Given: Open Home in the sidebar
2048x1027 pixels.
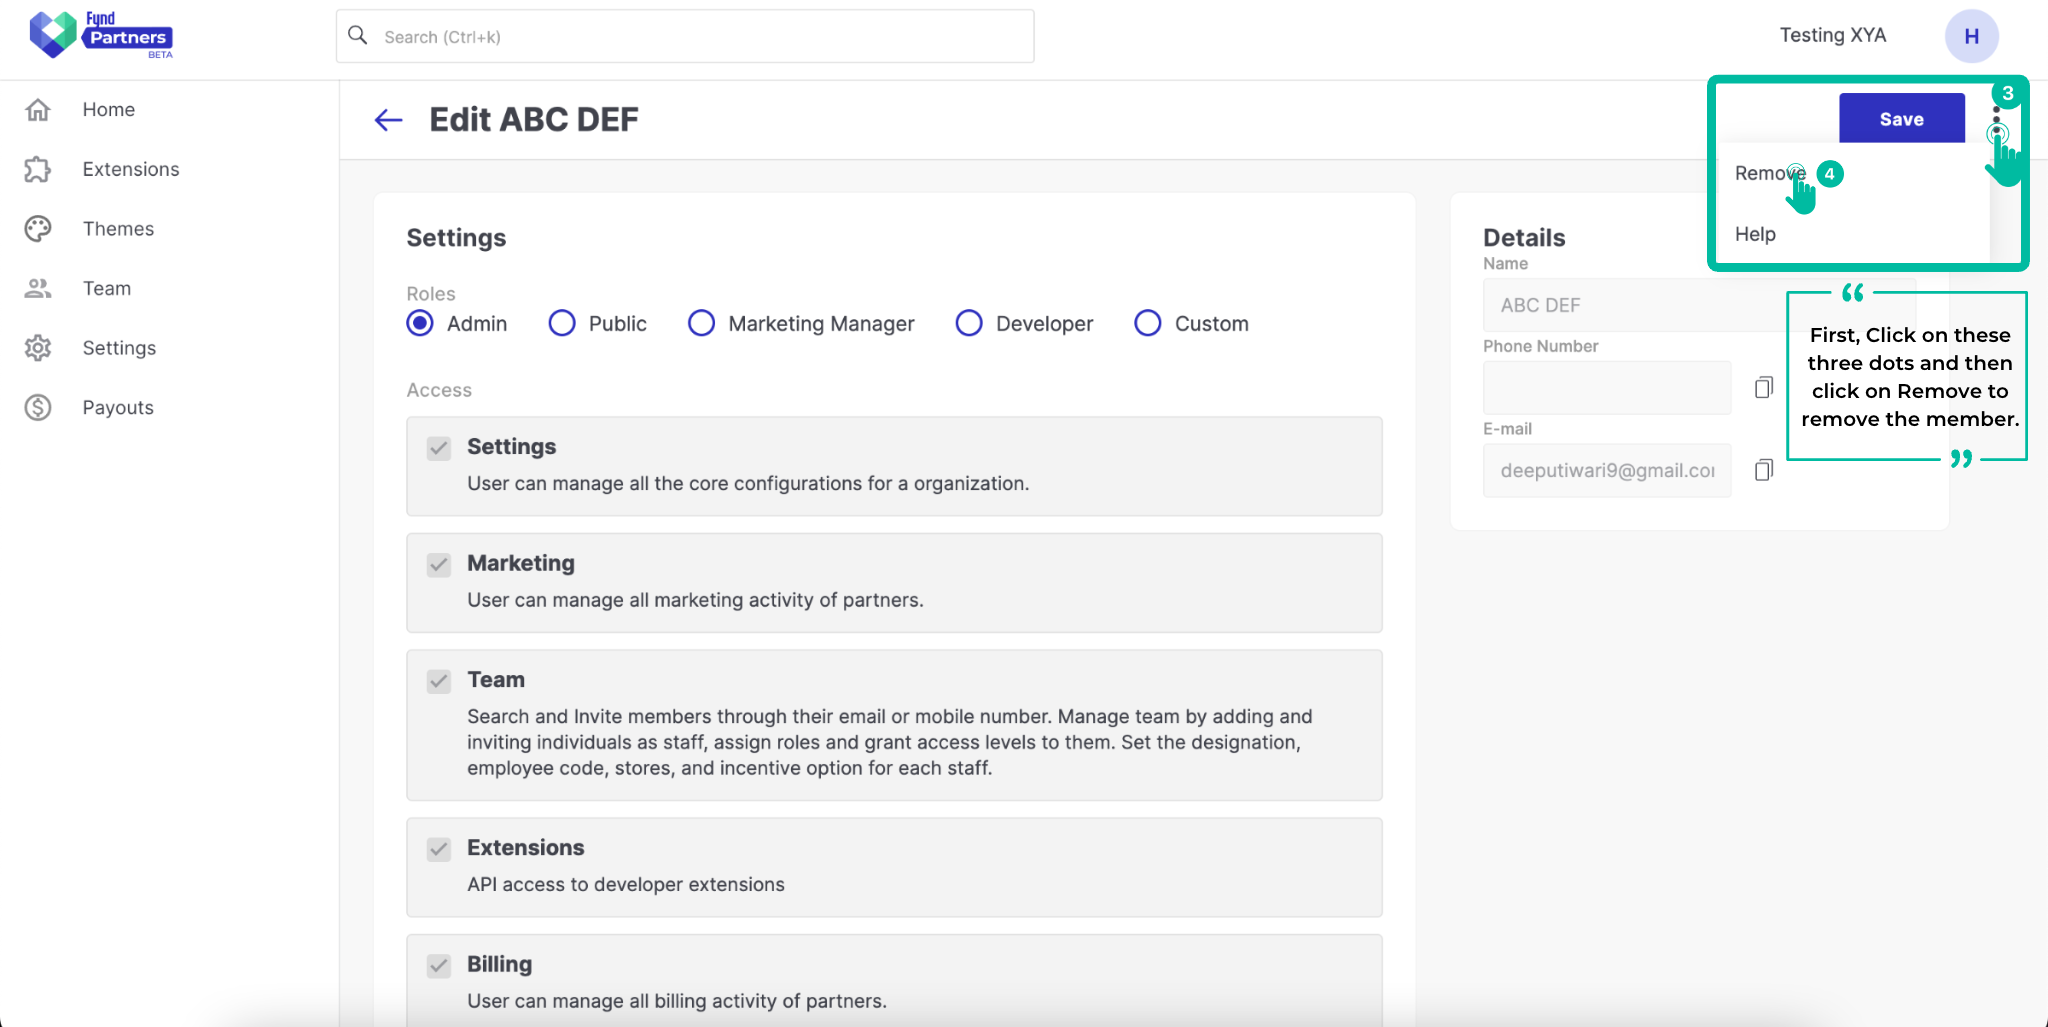Looking at the screenshot, I should [109, 109].
